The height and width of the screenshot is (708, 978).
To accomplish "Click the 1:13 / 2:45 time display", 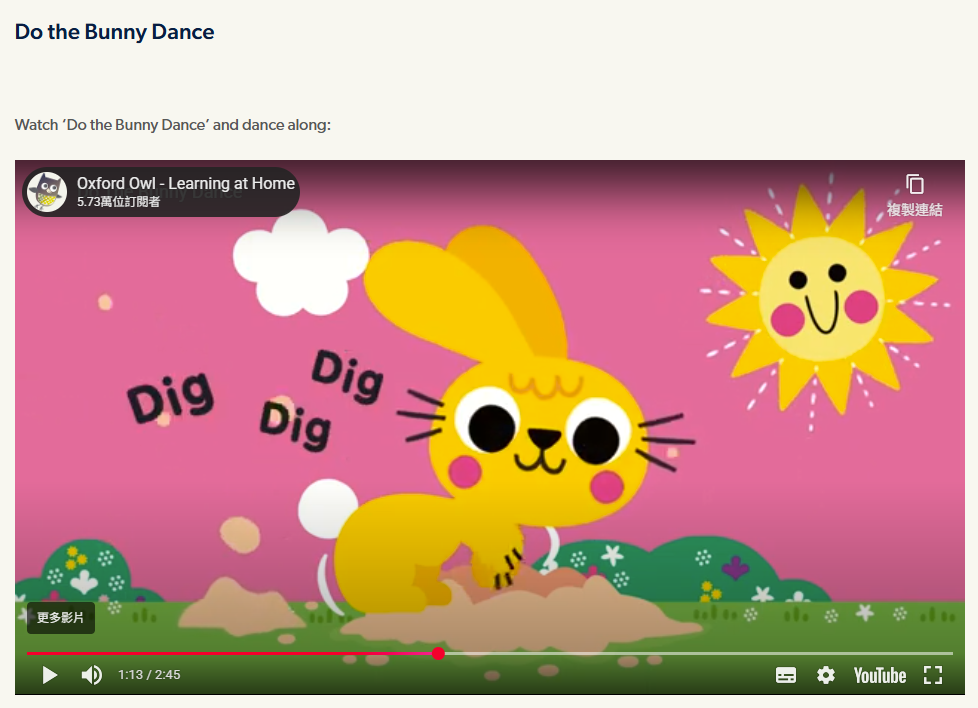I will pyautogui.click(x=149, y=675).
